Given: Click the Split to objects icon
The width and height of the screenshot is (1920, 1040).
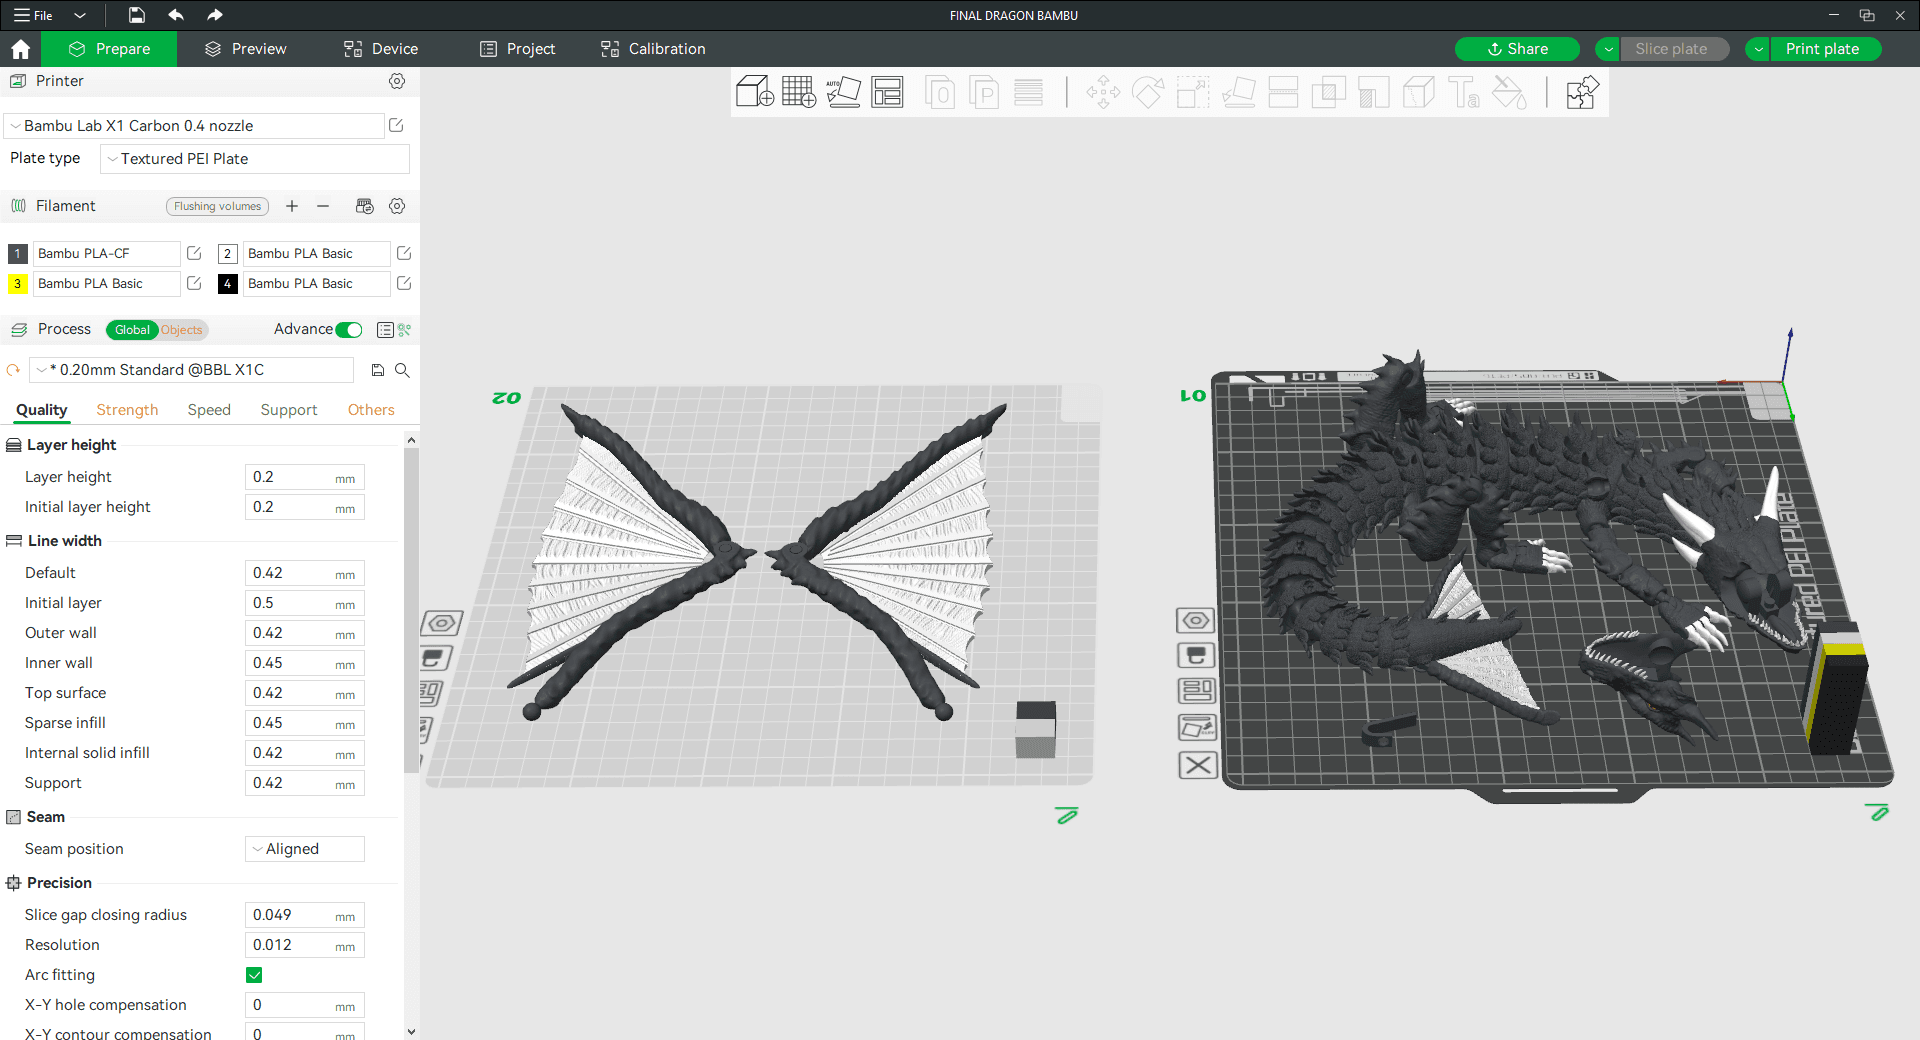Looking at the screenshot, I should tap(940, 92).
